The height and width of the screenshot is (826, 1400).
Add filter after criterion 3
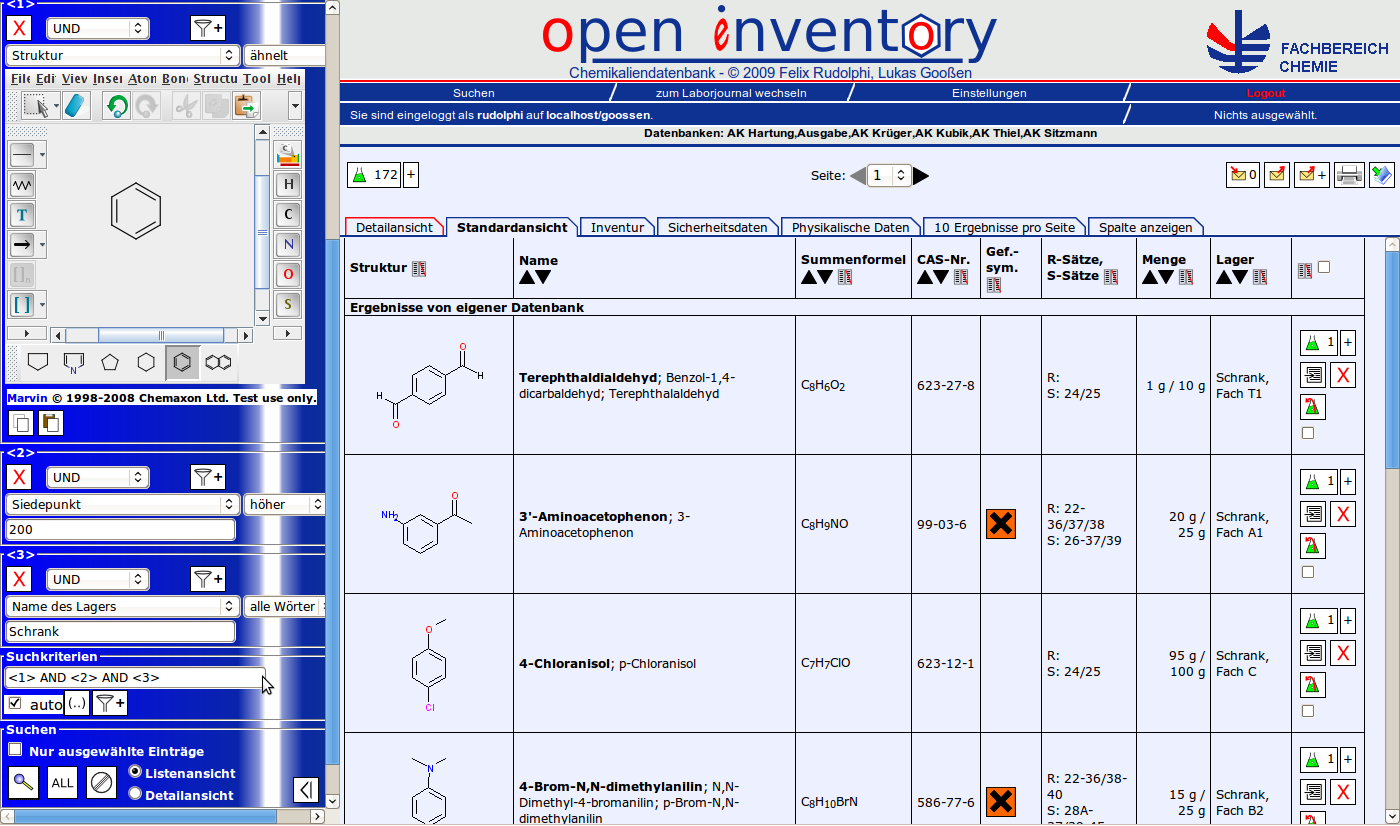(208, 579)
